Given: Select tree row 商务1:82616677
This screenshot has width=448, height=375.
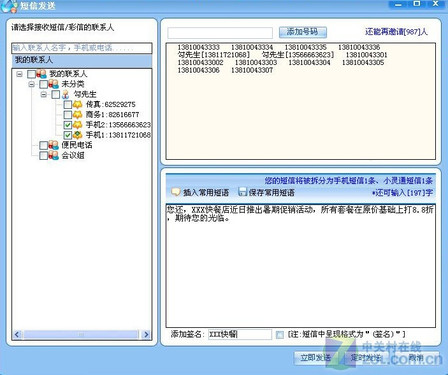Looking at the screenshot, I should [112, 115].
